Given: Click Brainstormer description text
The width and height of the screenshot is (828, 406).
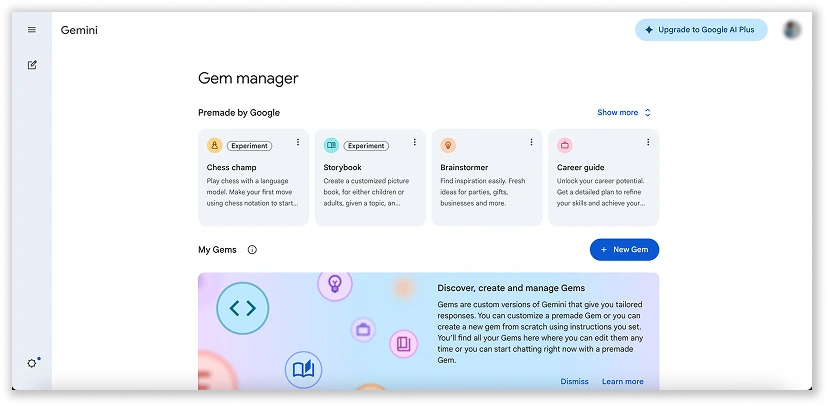Looking at the screenshot, I should pyautogui.click(x=483, y=192).
